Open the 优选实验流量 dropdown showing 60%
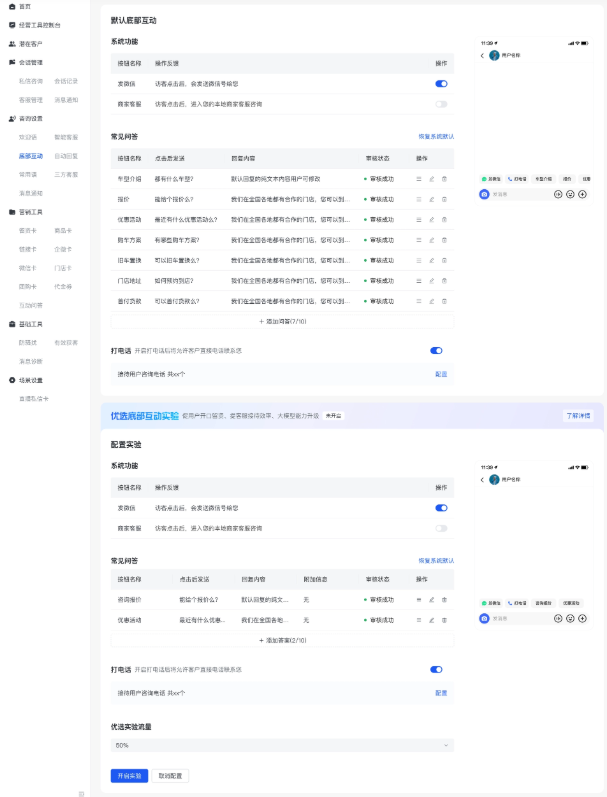This screenshot has height=797, width=607. (x=282, y=745)
